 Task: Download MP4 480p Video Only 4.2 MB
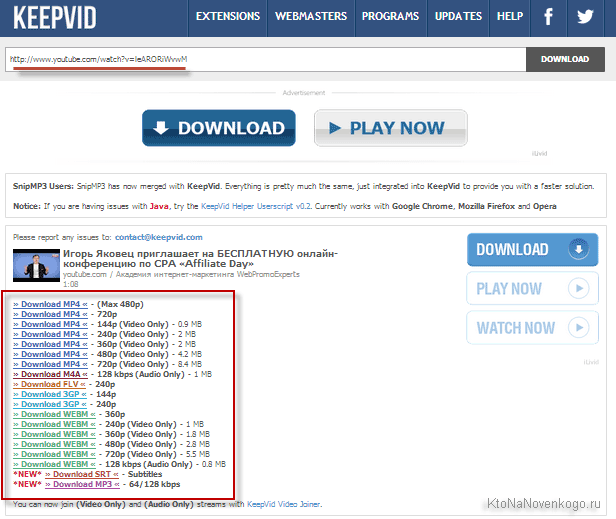(50, 354)
